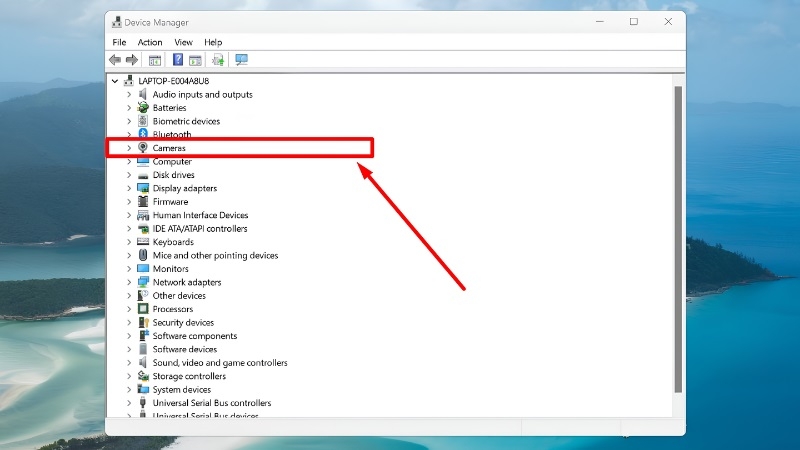The height and width of the screenshot is (450, 800).
Task: Click the Update driver toolbar icon
Action: click(x=218, y=60)
